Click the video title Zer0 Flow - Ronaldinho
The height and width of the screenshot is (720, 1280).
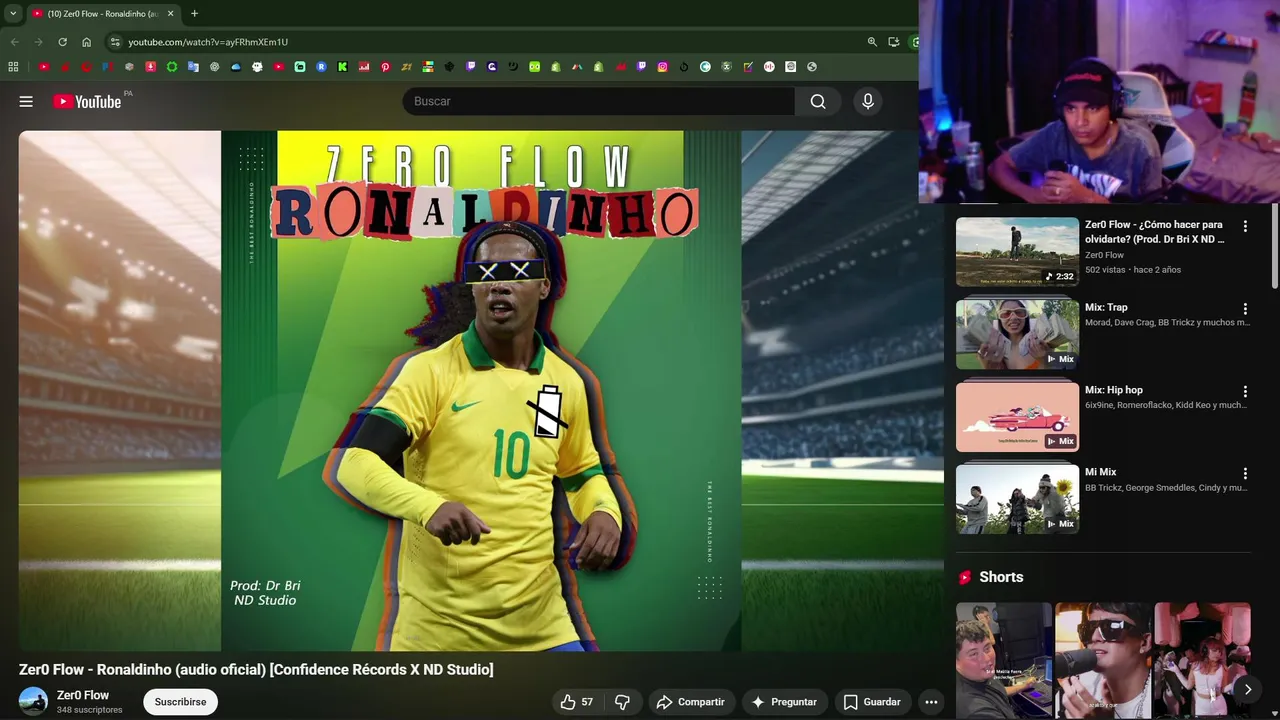pyautogui.click(x=256, y=670)
